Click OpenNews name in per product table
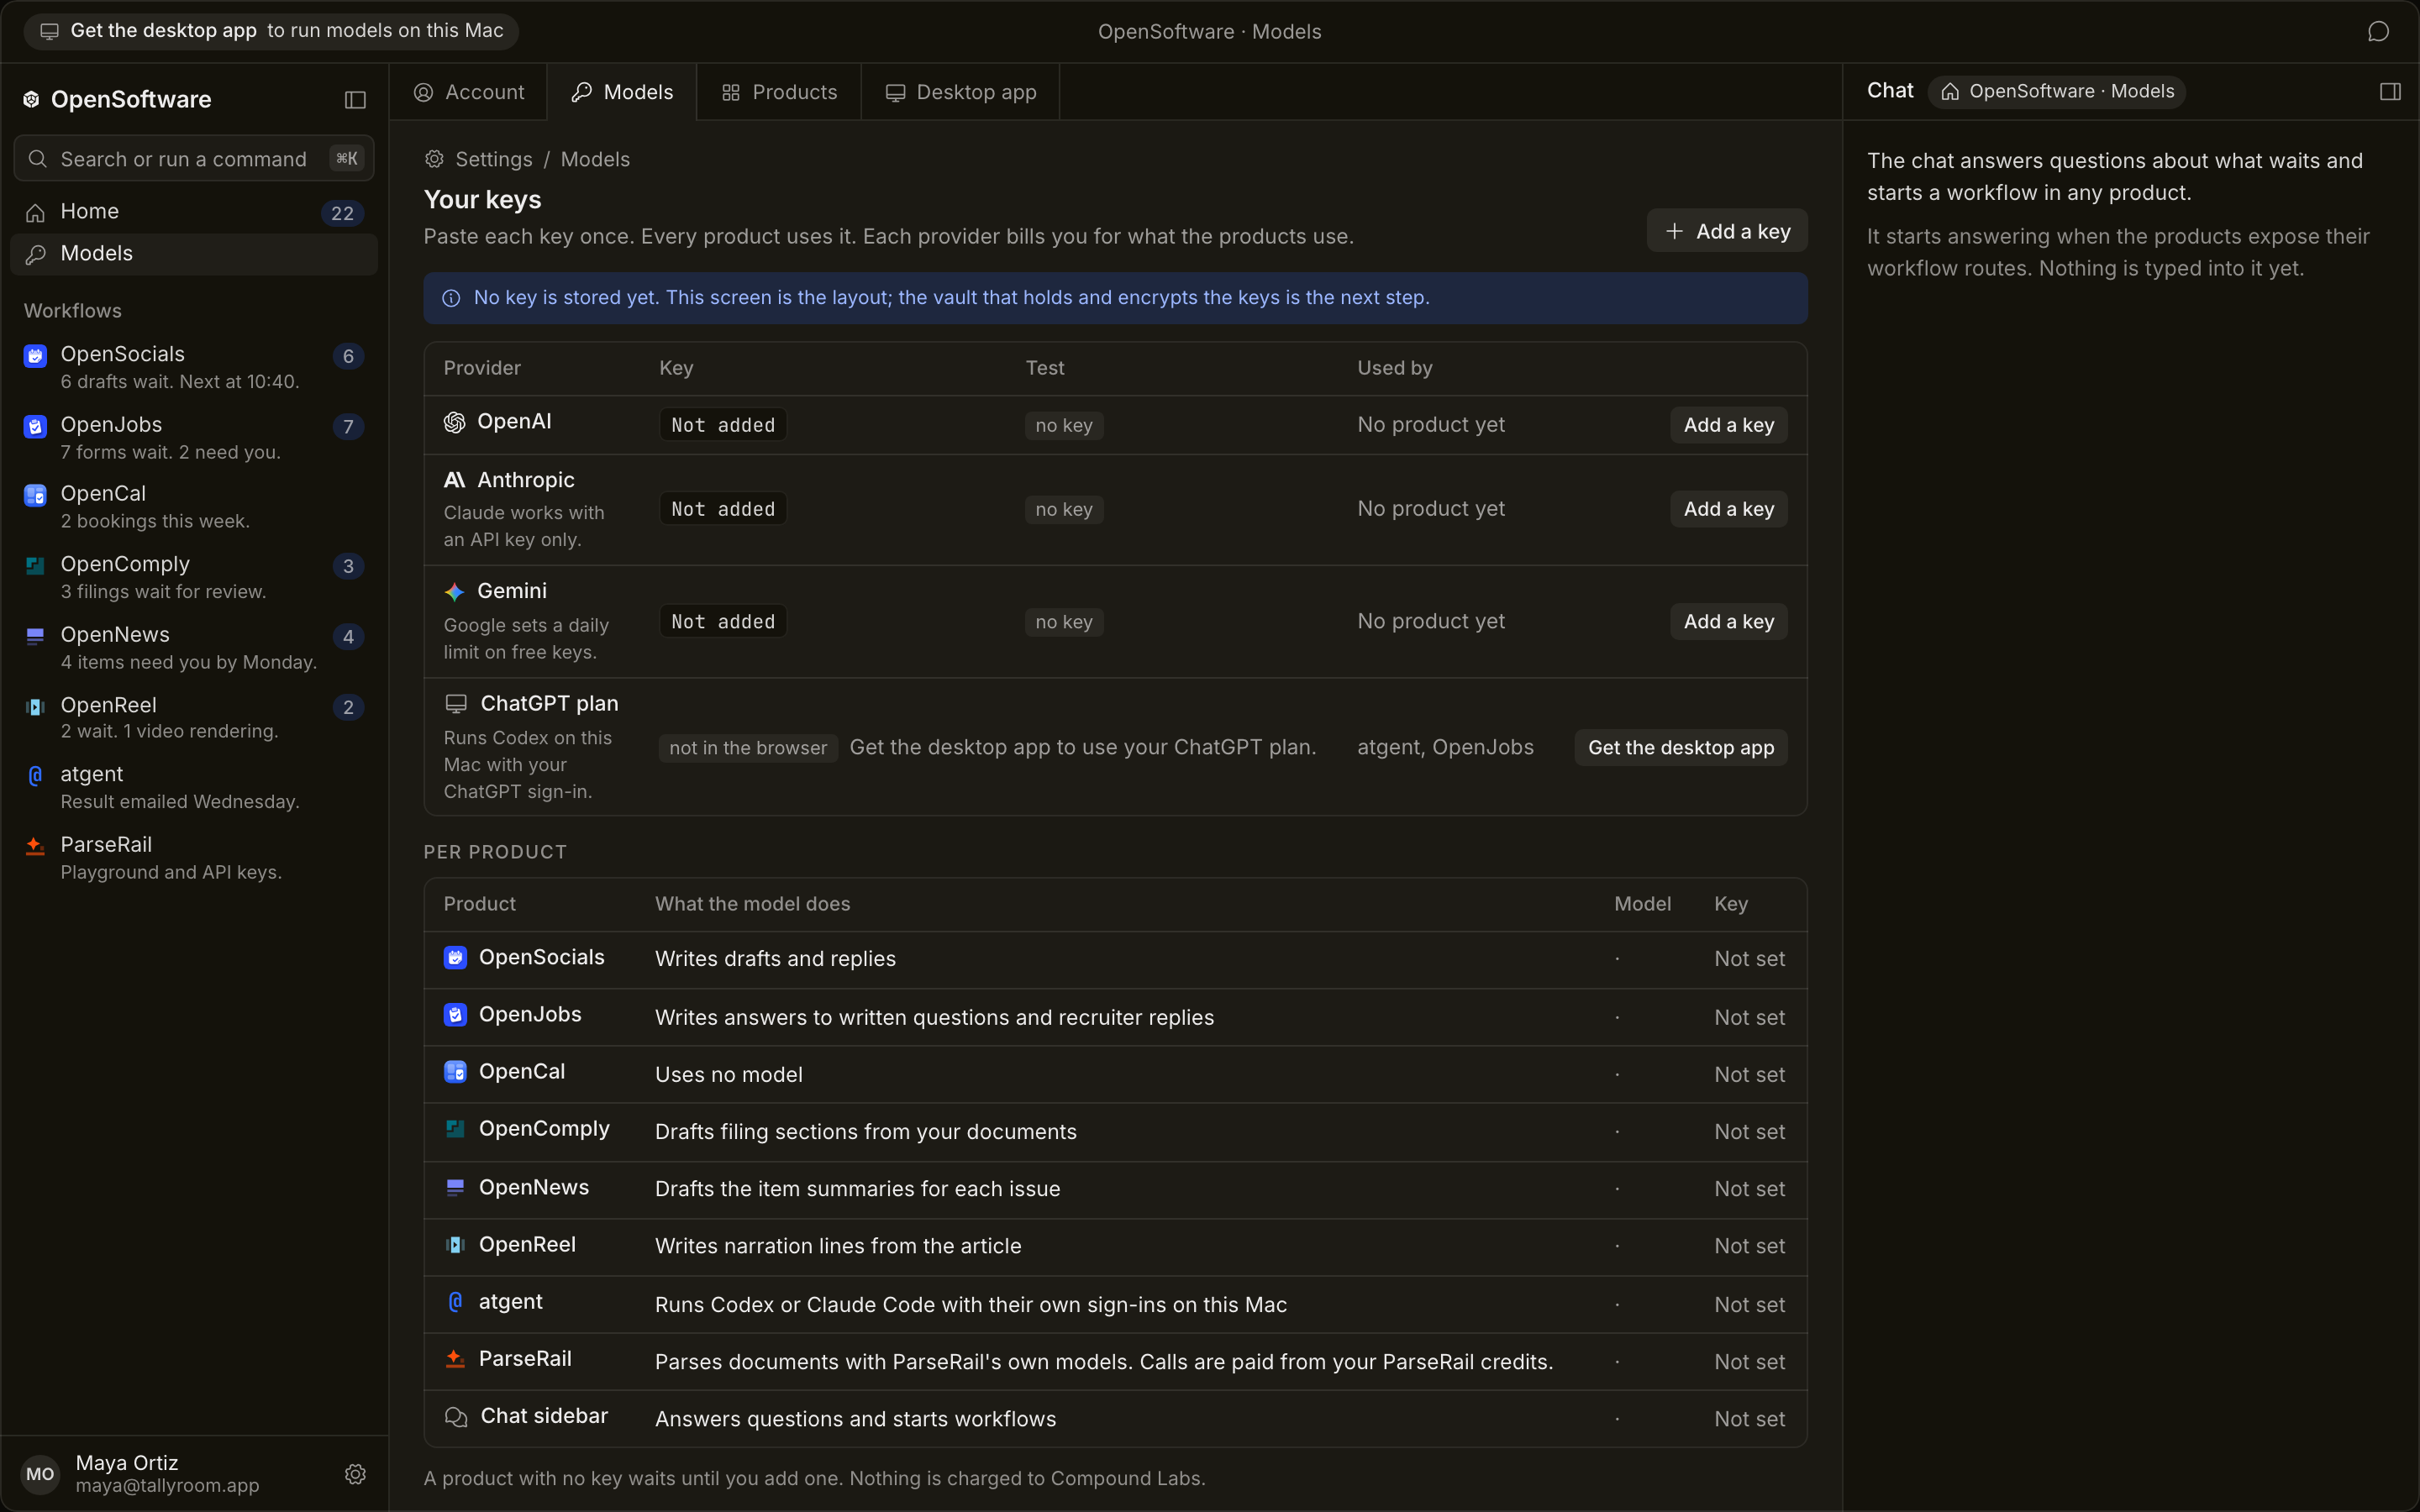Viewport: 2420px width, 1512px height. (x=534, y=1188)
